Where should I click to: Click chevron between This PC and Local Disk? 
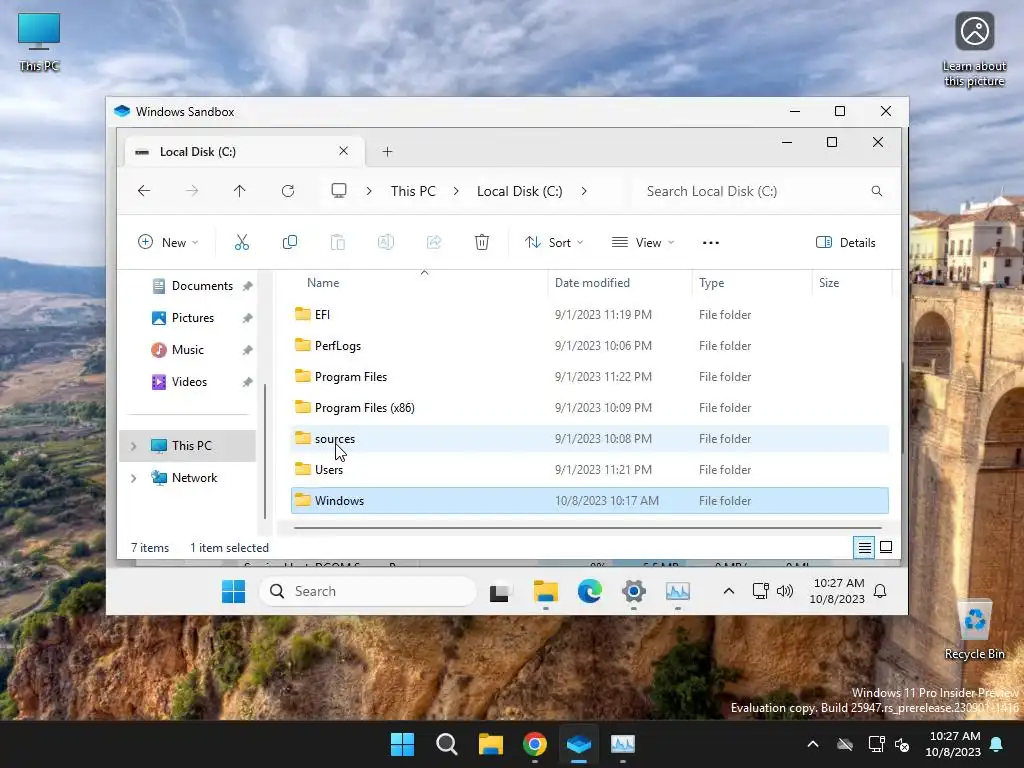(x=456, y=191)
